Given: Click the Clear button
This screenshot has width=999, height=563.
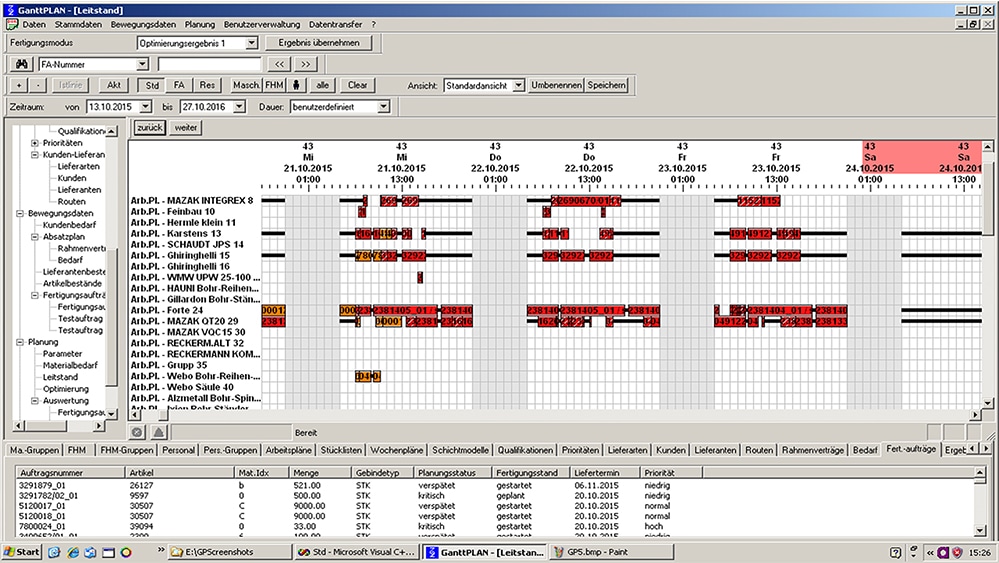Looking at the screenshot, I should point(357,85).
